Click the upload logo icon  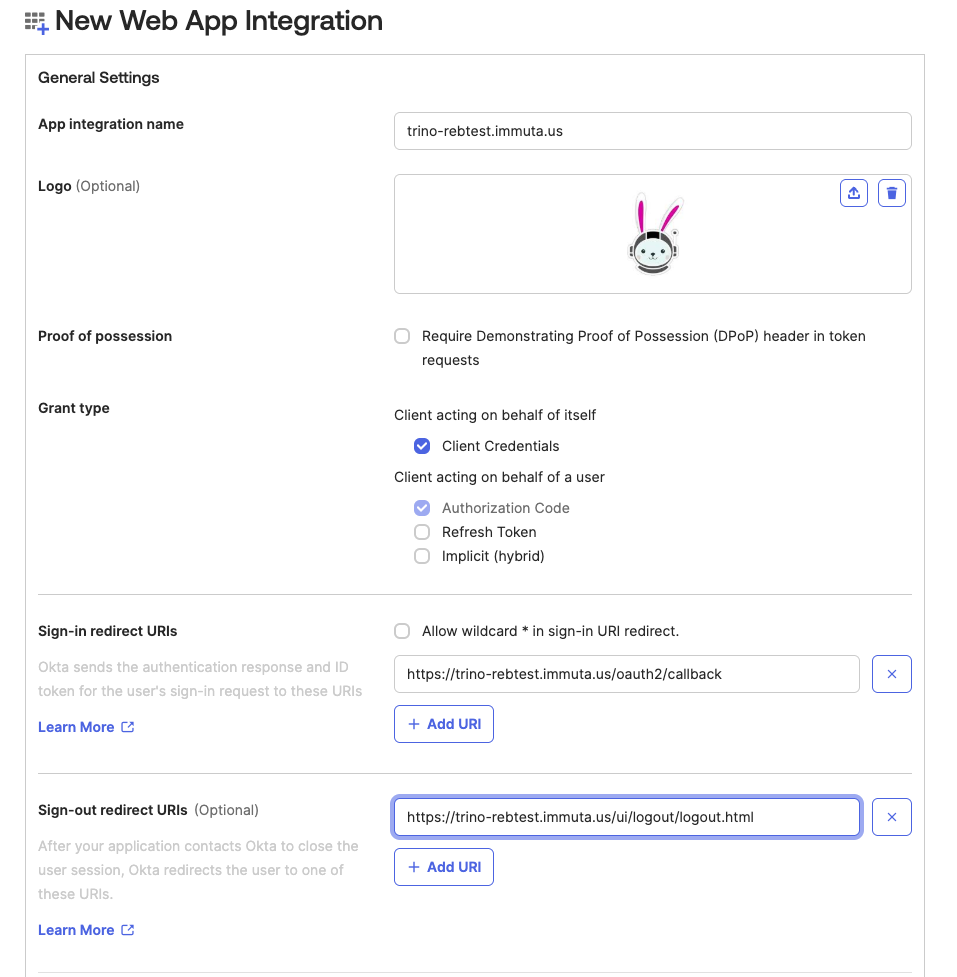854,193
